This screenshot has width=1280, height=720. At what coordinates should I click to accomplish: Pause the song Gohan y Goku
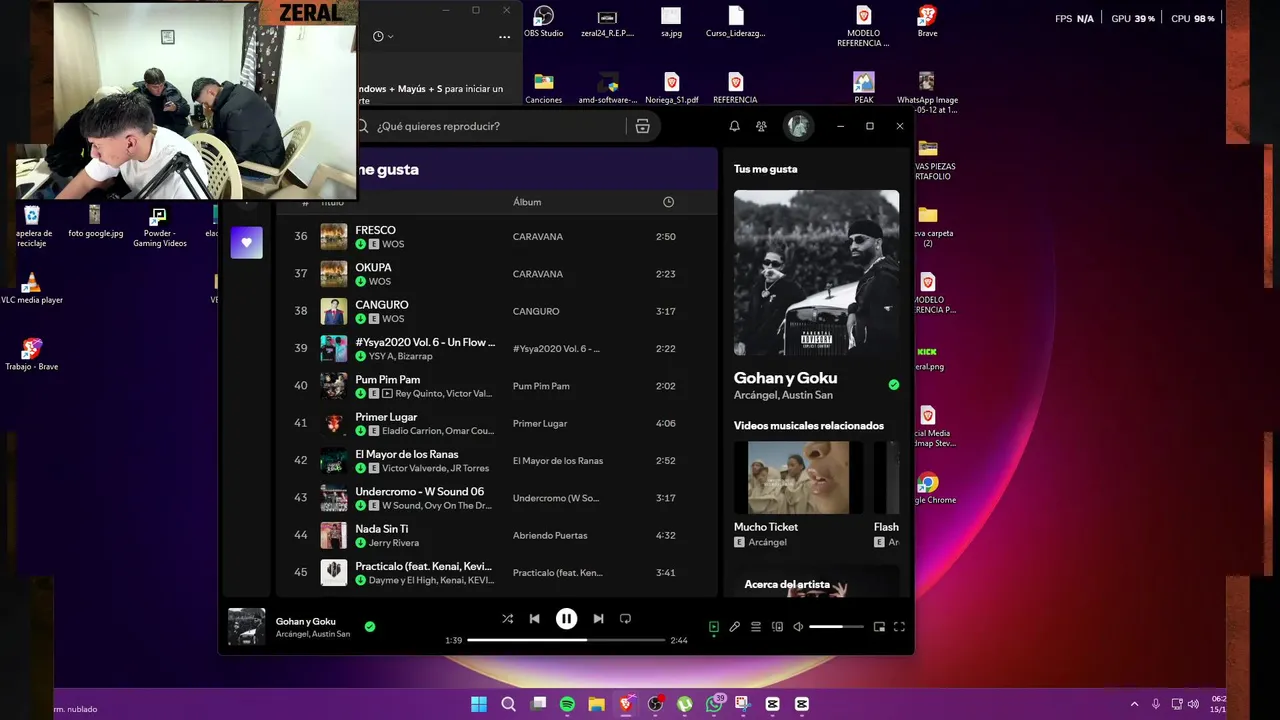(x=566, y=619)
